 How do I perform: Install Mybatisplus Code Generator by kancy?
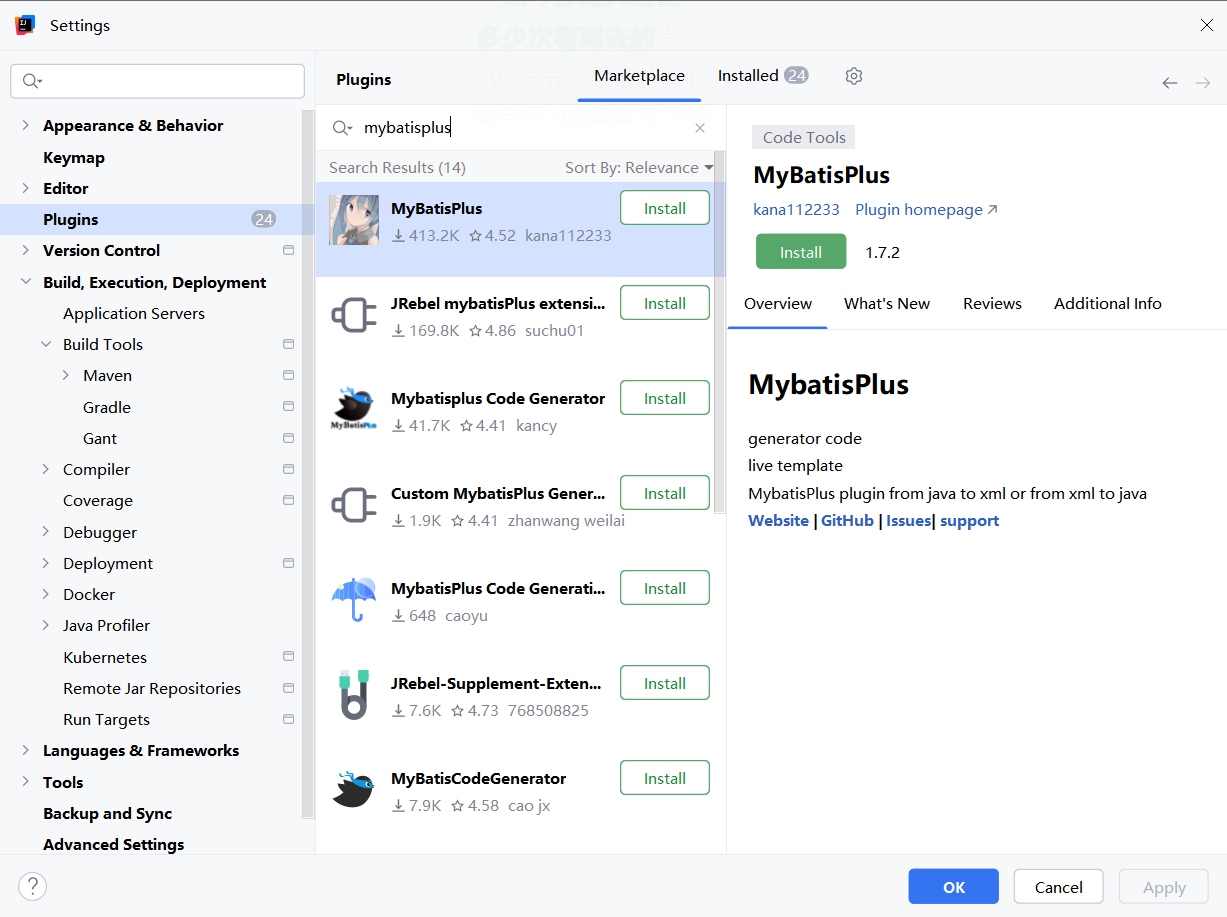point(665,398)
